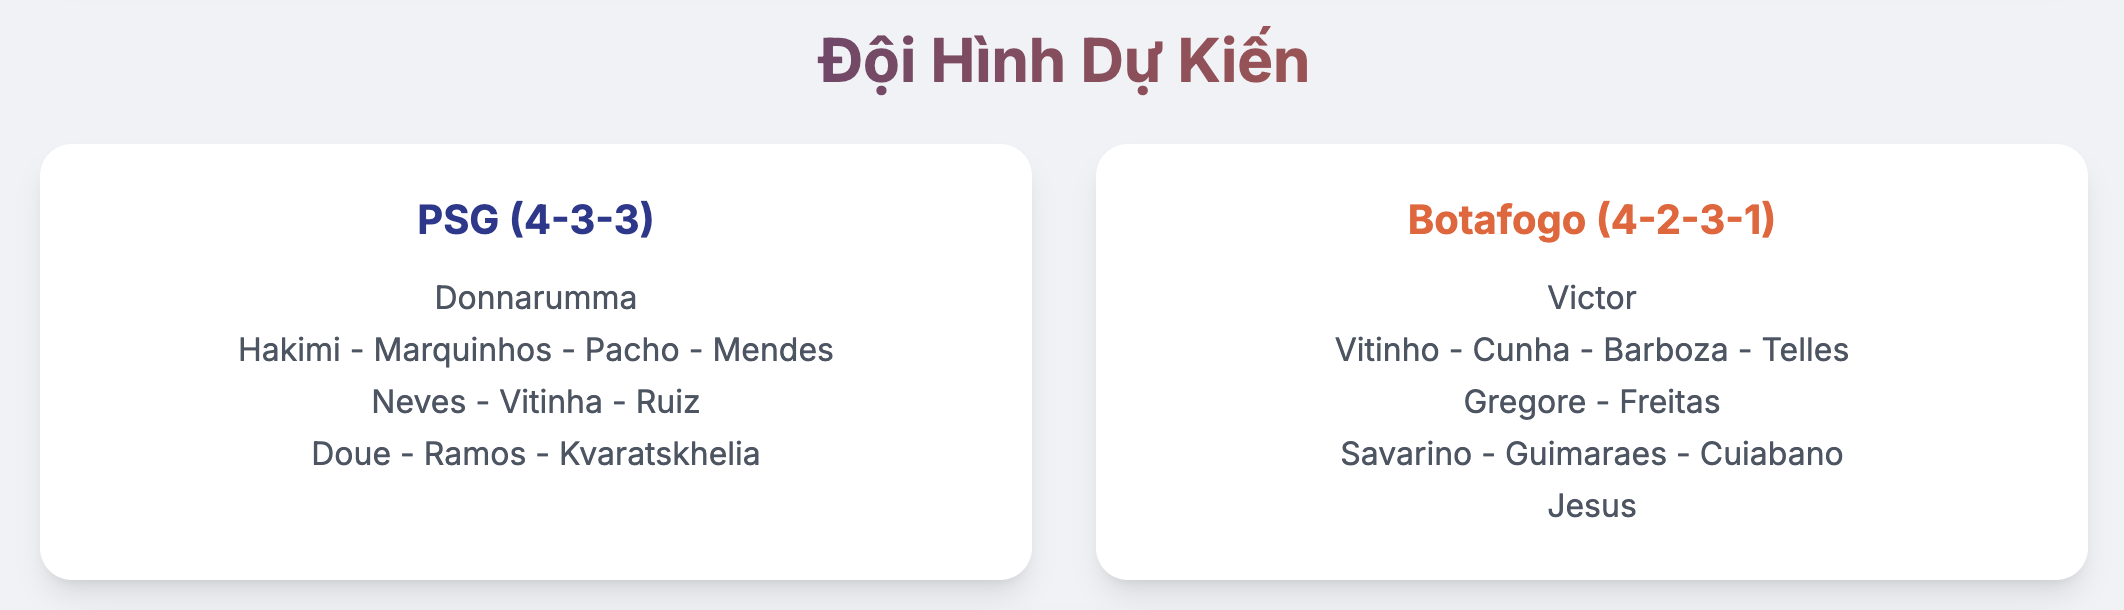2124x610 pixels.
Task: Click the Neves - Vitinha - Ruiz midfield line
Action: pyautogui.click(x=535, y=402)
